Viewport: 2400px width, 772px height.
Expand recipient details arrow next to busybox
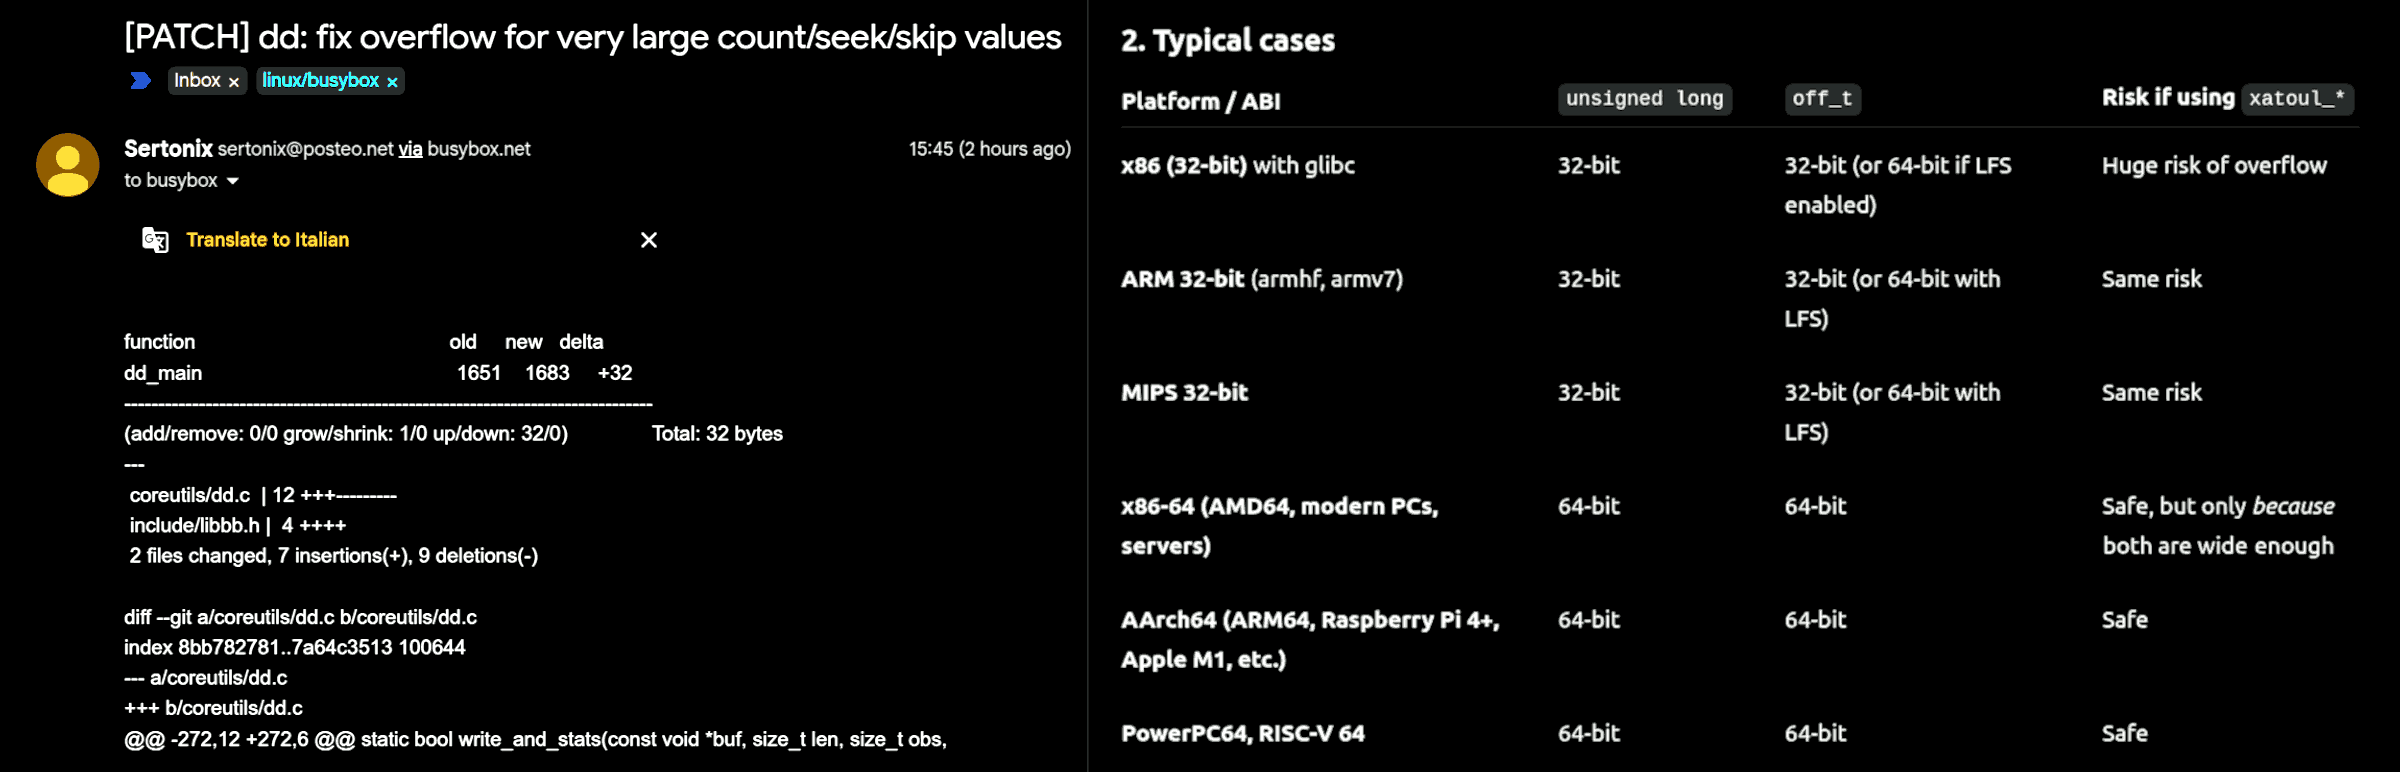[233, 181]
